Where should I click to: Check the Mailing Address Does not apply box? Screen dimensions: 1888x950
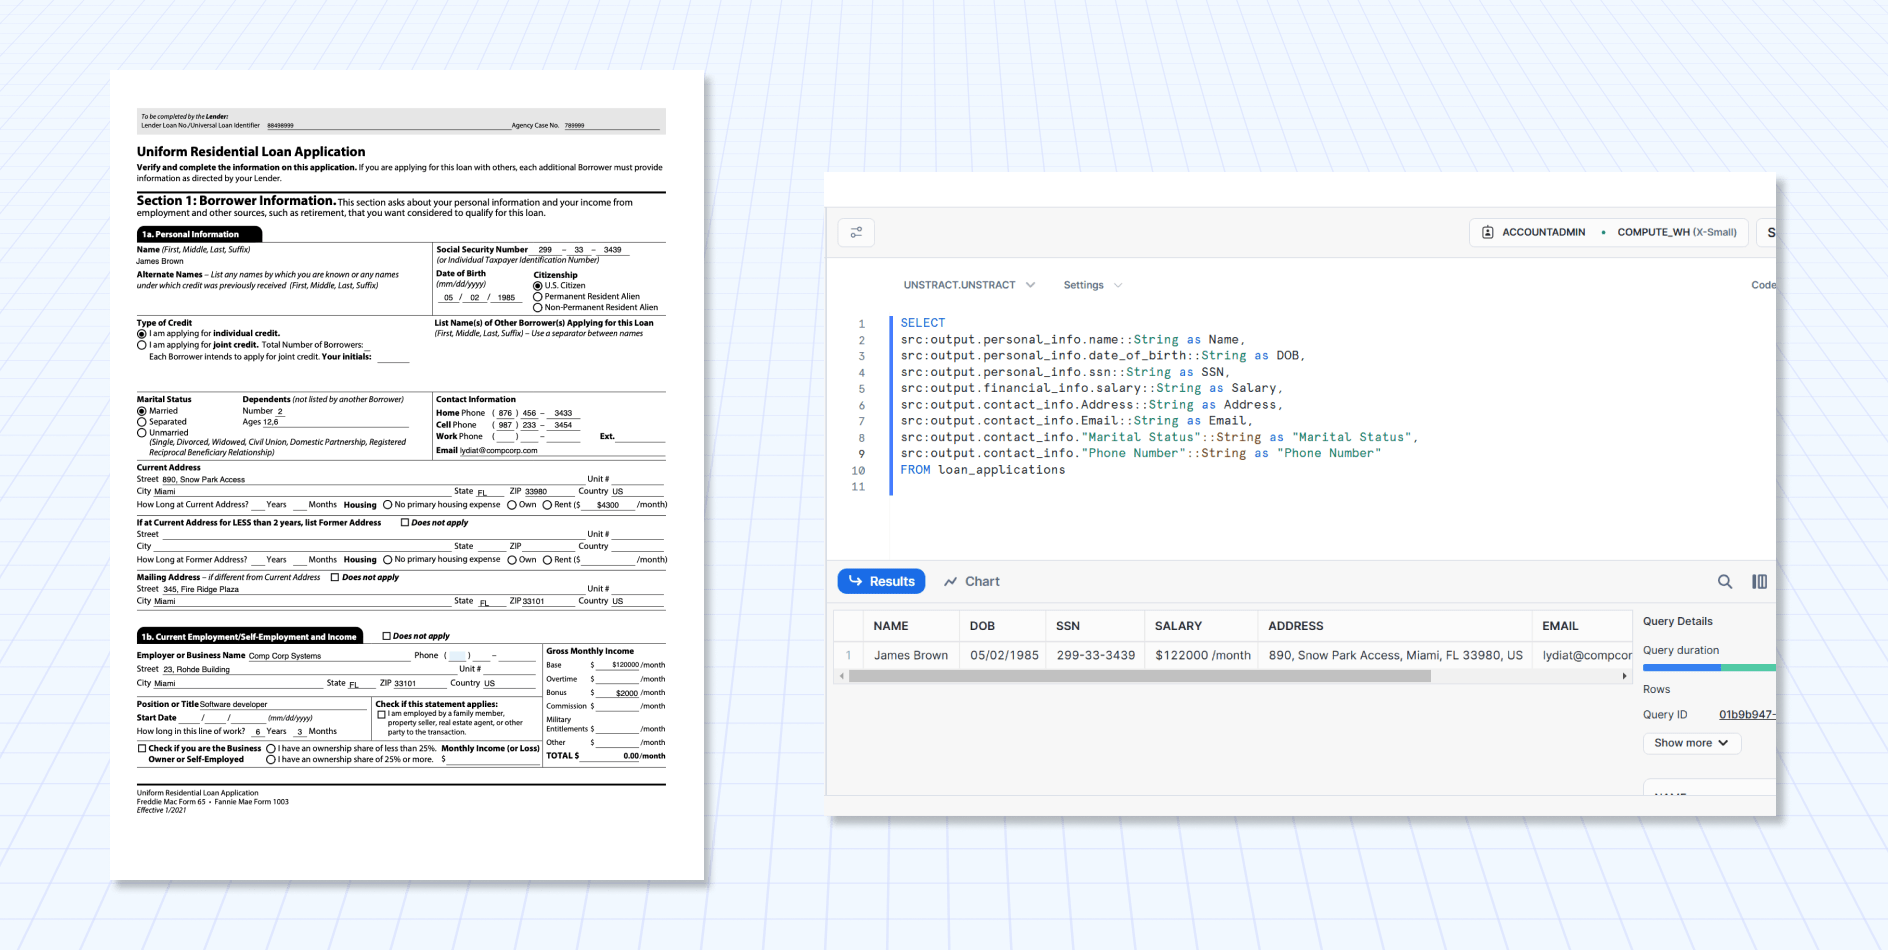click(335, 577)
